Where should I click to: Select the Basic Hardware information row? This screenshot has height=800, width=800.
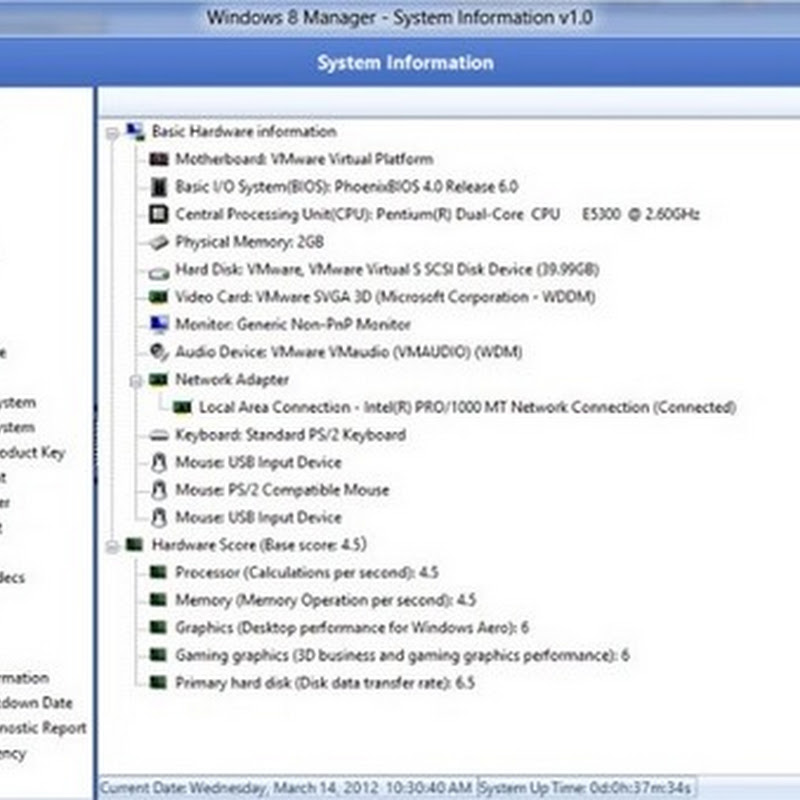[x=244, y=132]
